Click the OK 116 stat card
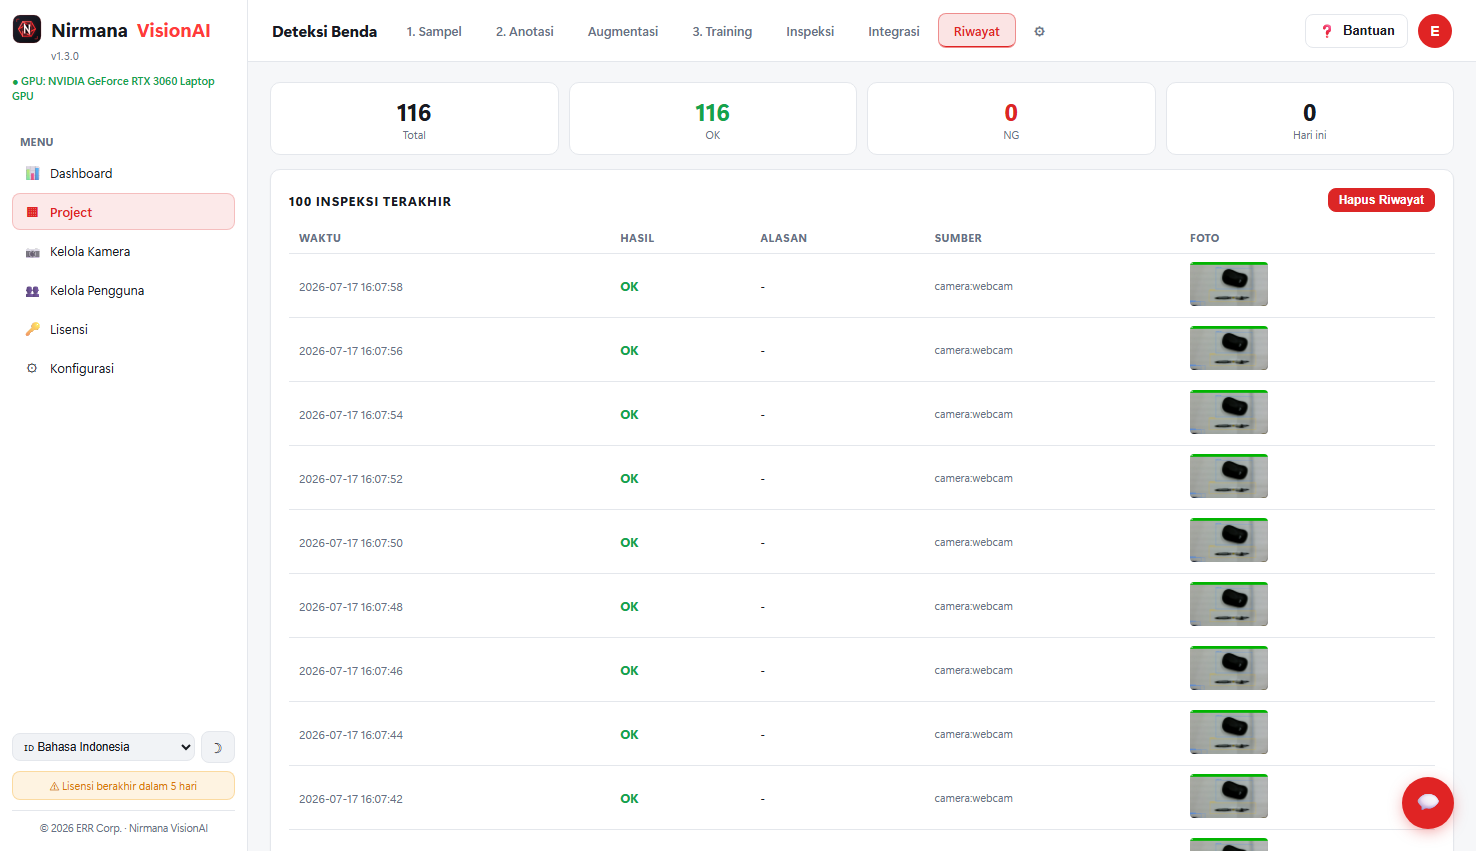Viewport: 1476px width, 851px height. pyautogui.click(x=713, y=119)
